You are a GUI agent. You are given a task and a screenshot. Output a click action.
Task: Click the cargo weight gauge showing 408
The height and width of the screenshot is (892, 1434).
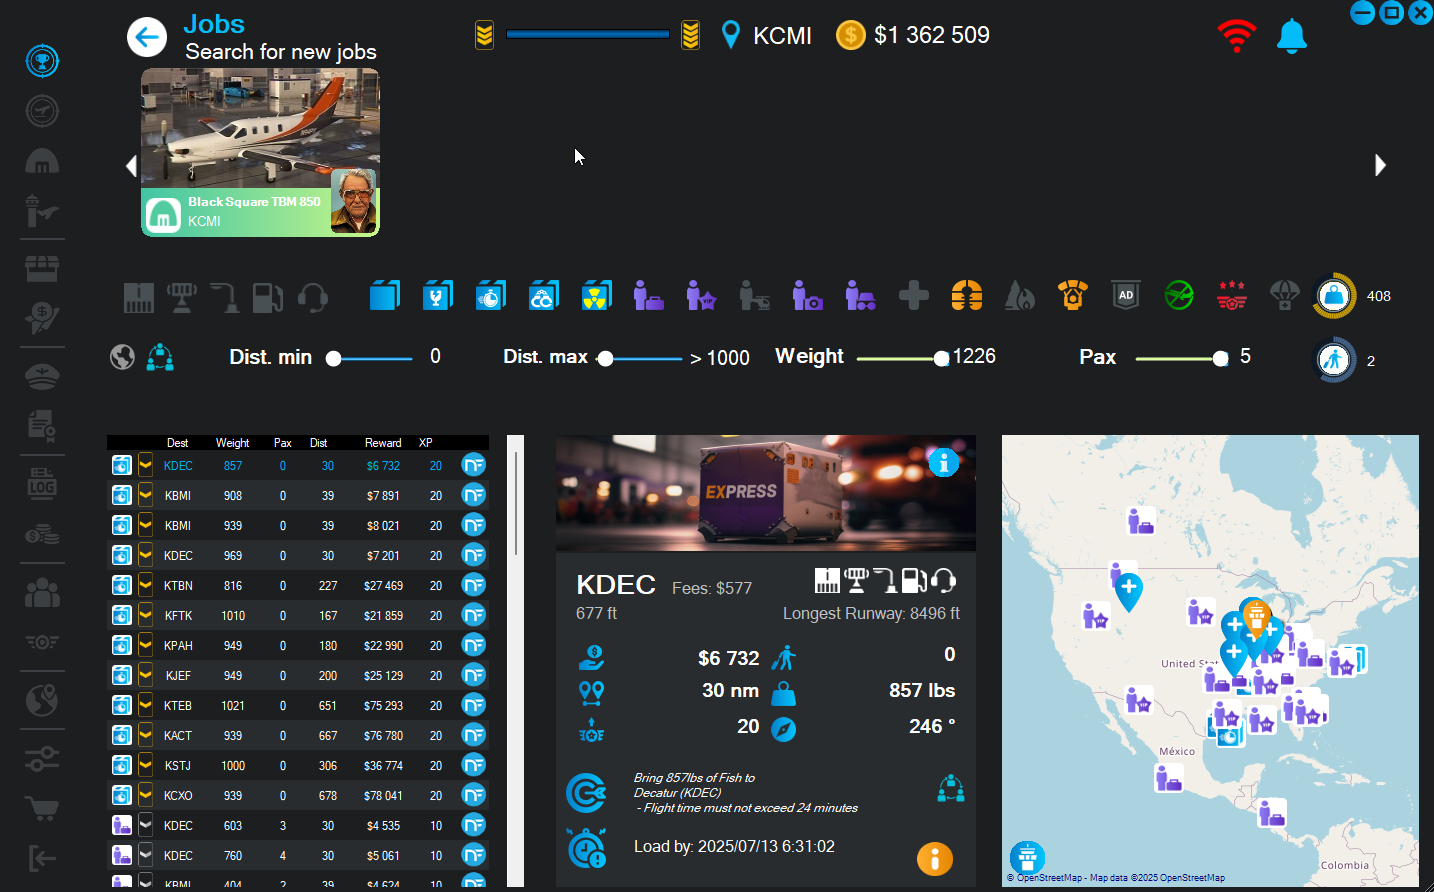tap(1334, 296)
